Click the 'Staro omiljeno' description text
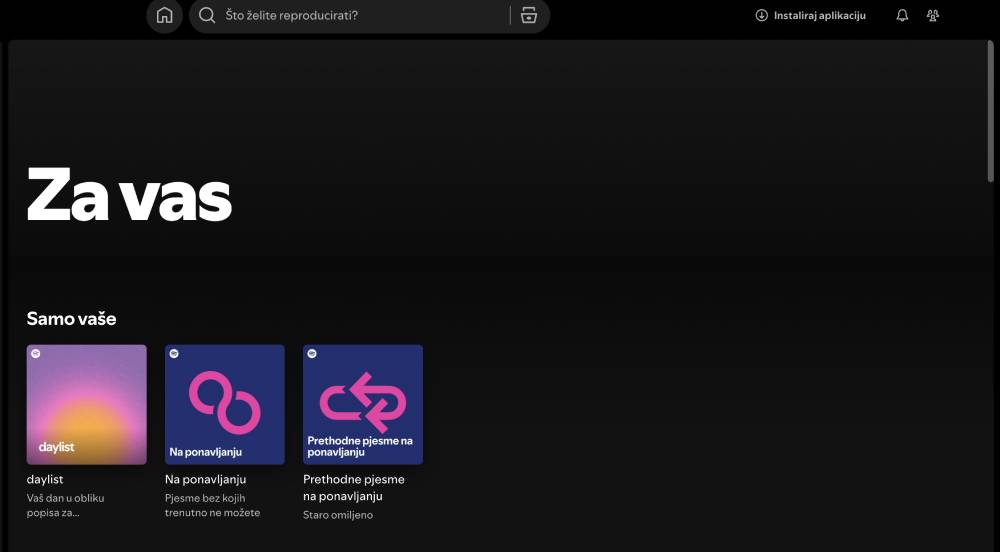The width and height of the screenshot is (1000, 552). (338, 515)
